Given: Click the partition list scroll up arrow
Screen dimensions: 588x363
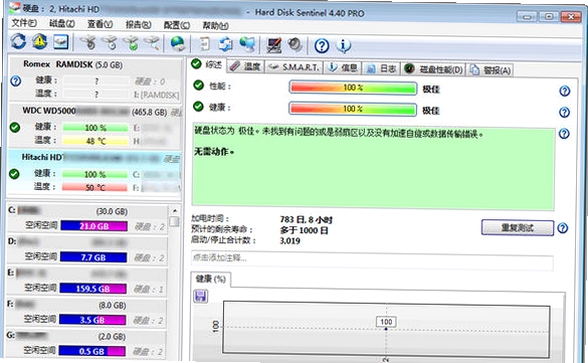Looking at the screenshot, I should click(x=174, y=211).
